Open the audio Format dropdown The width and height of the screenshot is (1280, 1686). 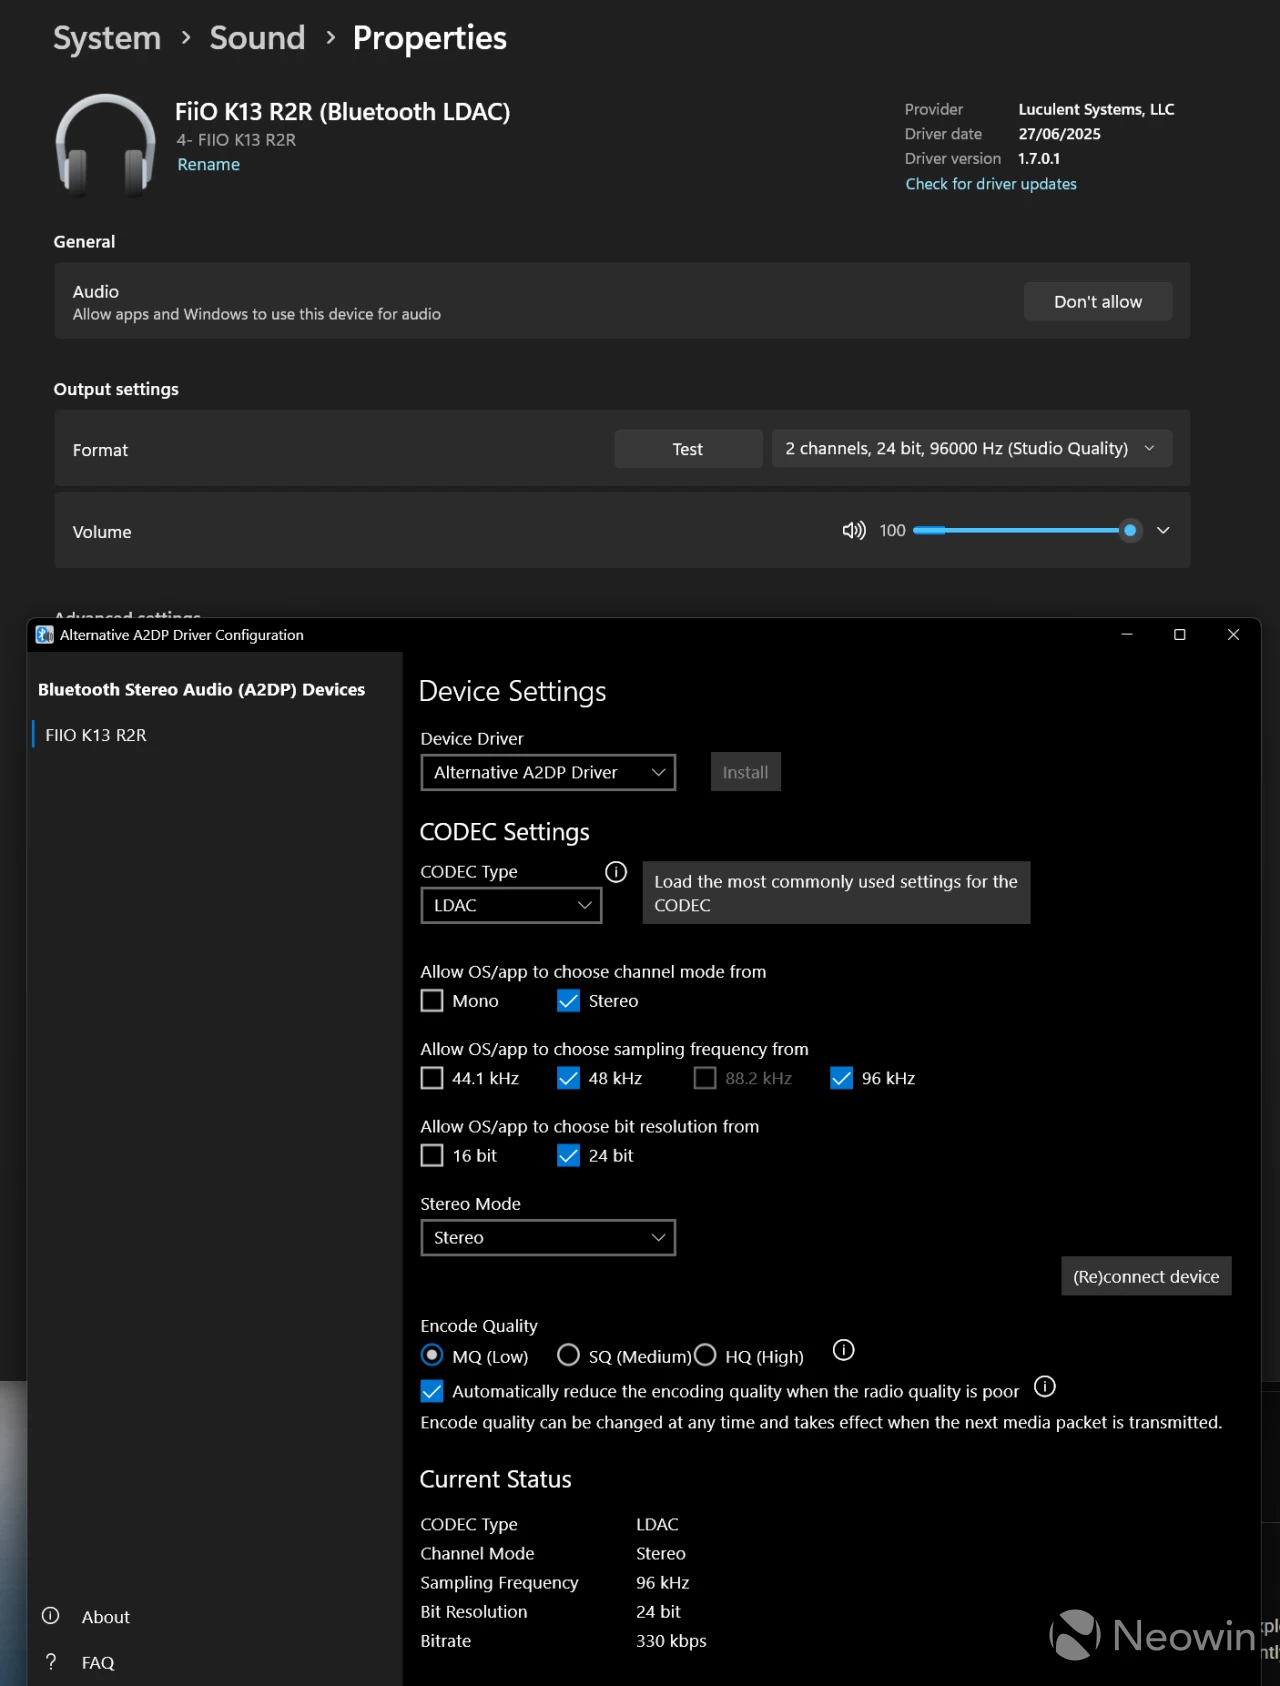[971, 449]
